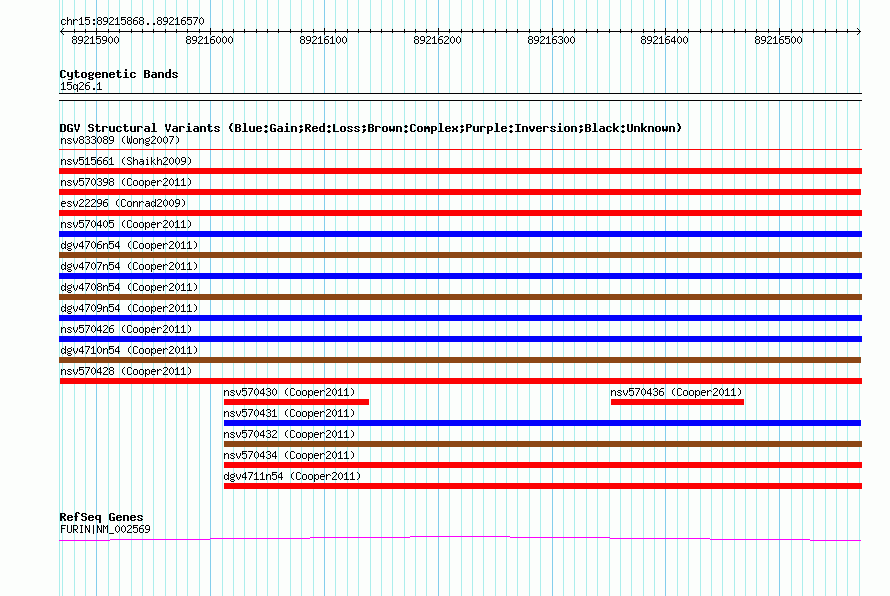The image size is (890, 596).
Task: Click the right arrow of the ruler
Action: click(x=859, y=31)
